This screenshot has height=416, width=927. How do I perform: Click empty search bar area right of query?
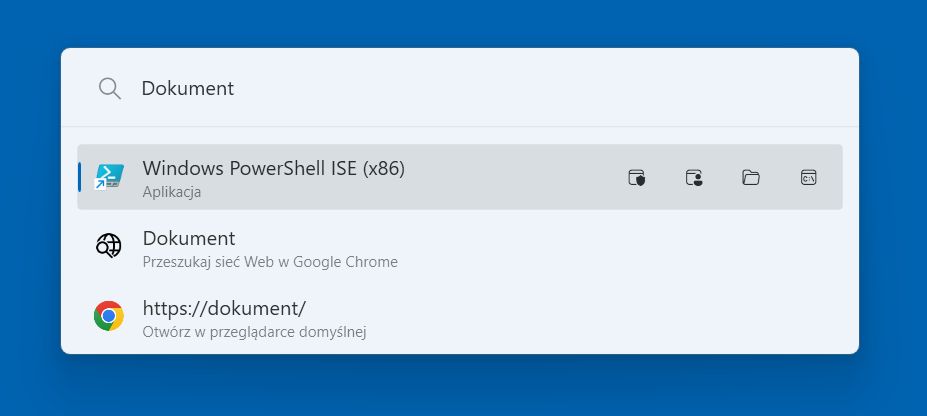[x=532, y=89]
